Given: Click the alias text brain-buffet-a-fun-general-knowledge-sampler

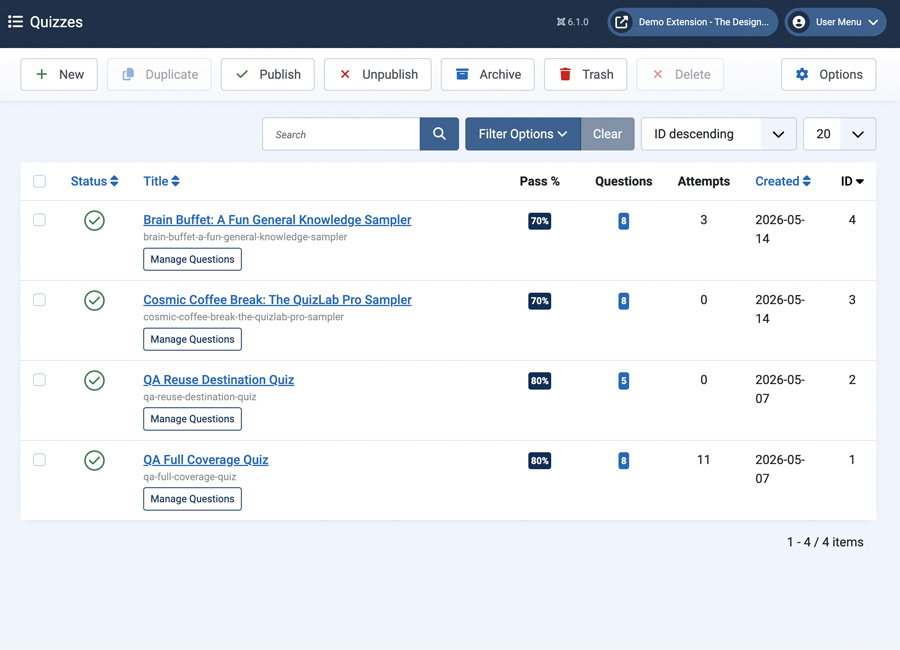Looking at the screenshot, I should click(x=245, y=237).
